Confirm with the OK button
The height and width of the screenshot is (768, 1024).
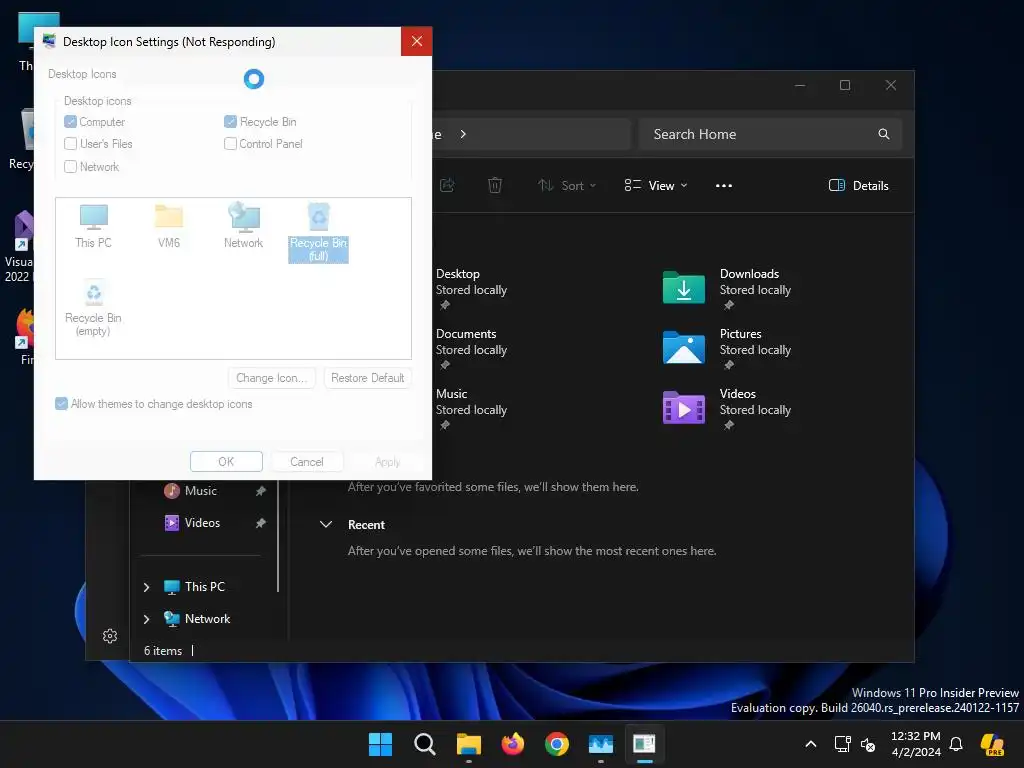tap(226, 462)
